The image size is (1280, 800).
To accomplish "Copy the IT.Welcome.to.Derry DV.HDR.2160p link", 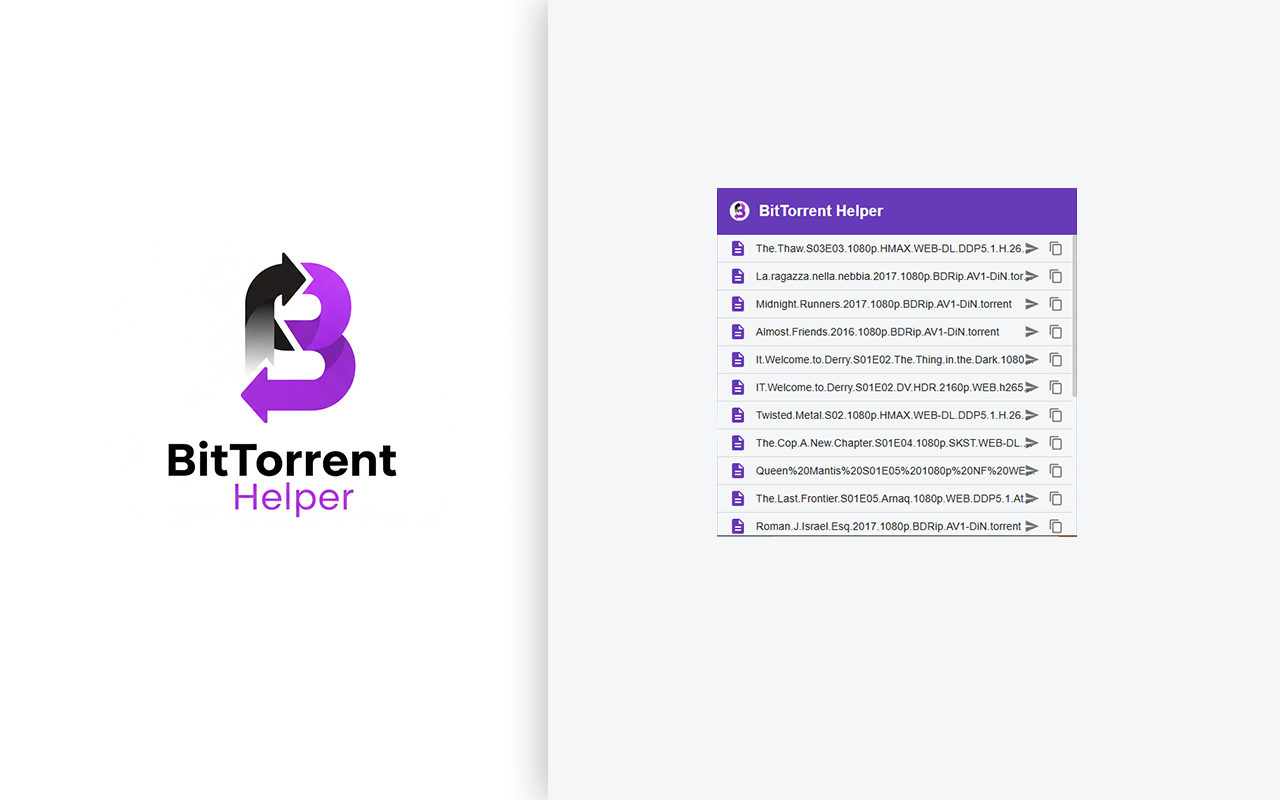I will click(1056, 387).
